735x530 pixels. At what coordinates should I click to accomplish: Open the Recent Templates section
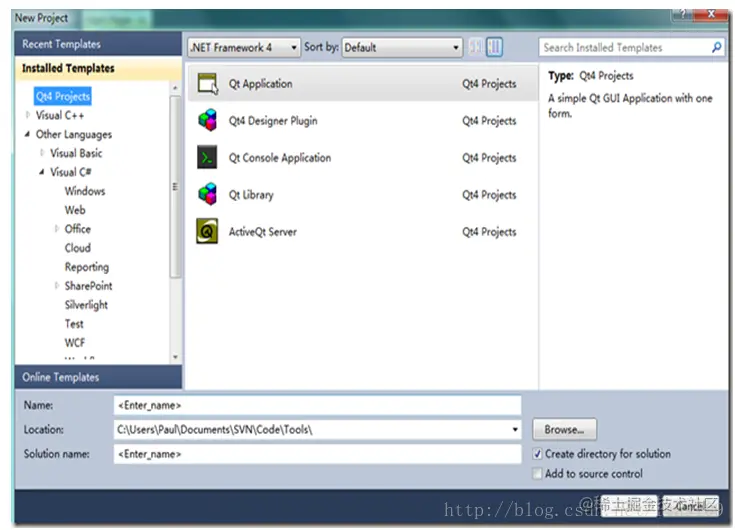(98, 44)
